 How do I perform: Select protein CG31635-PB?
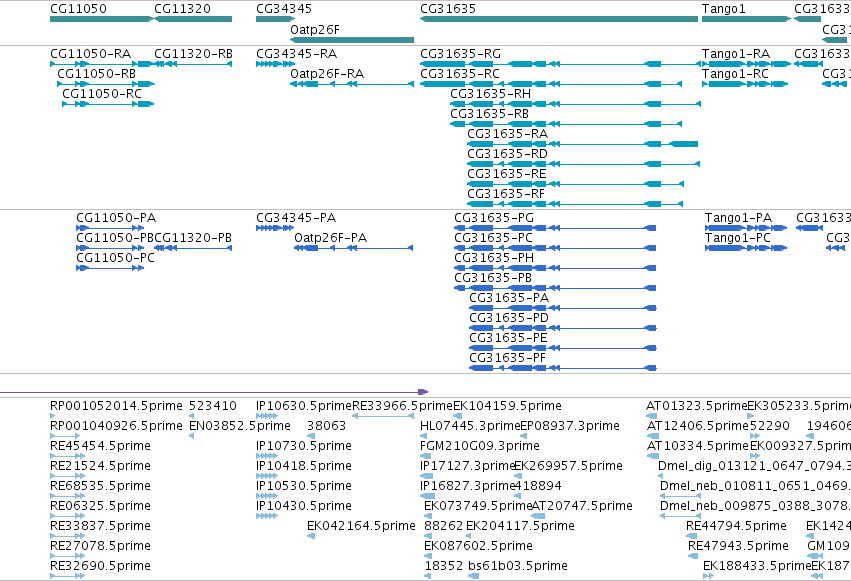click(x=555, y=288)
